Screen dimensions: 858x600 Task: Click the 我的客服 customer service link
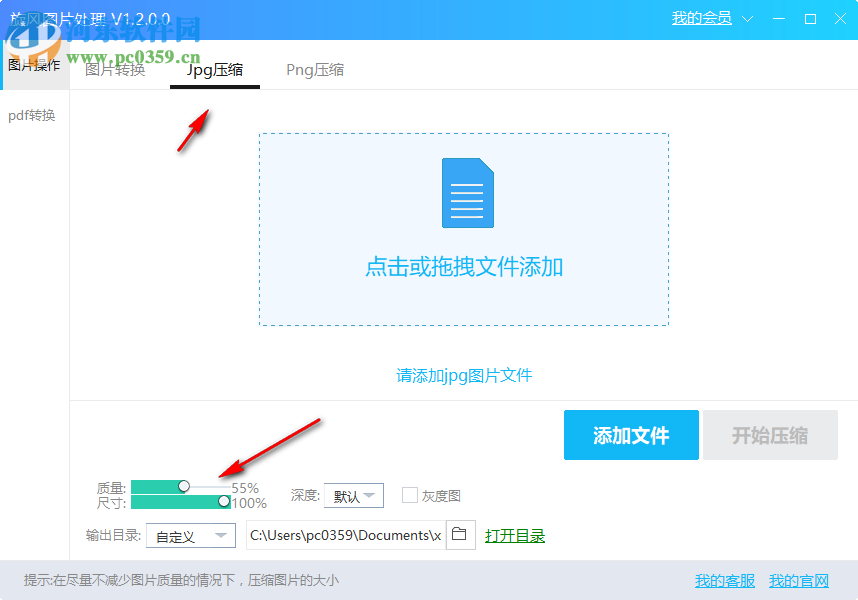pyautogui.click(x=723, y=581)
